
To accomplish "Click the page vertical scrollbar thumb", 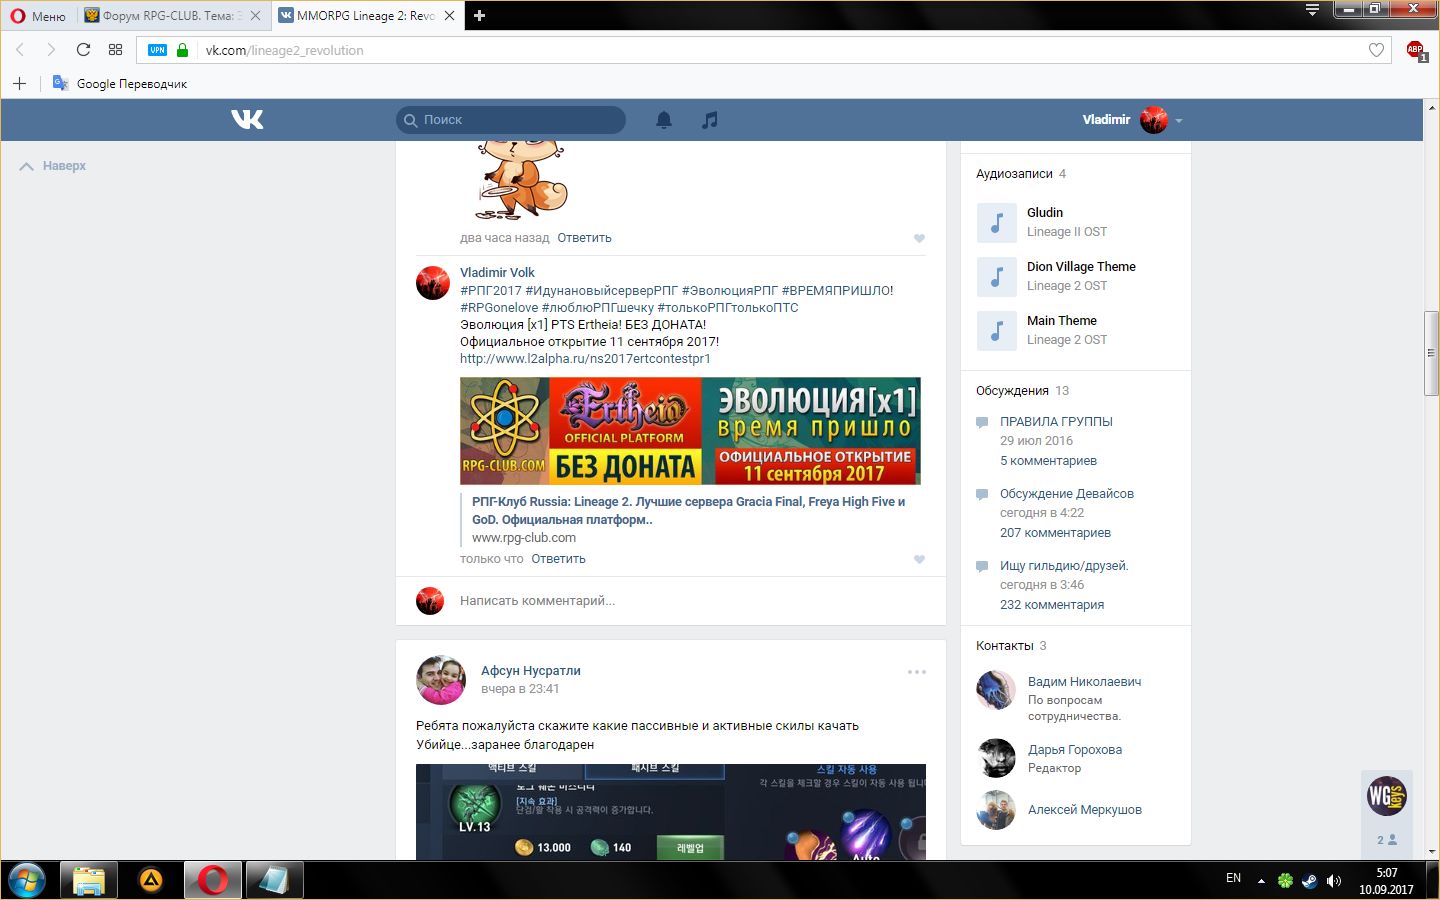I will (1432, 353).
